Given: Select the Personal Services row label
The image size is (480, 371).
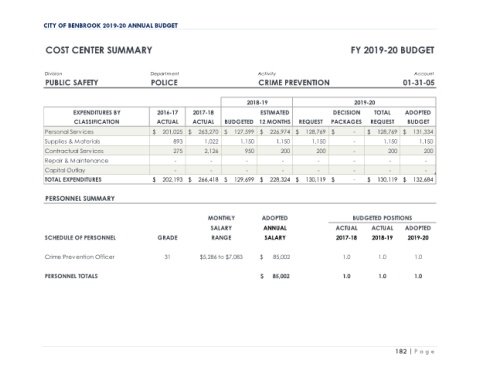Looking at the screenshot, I should coord(69,132).
